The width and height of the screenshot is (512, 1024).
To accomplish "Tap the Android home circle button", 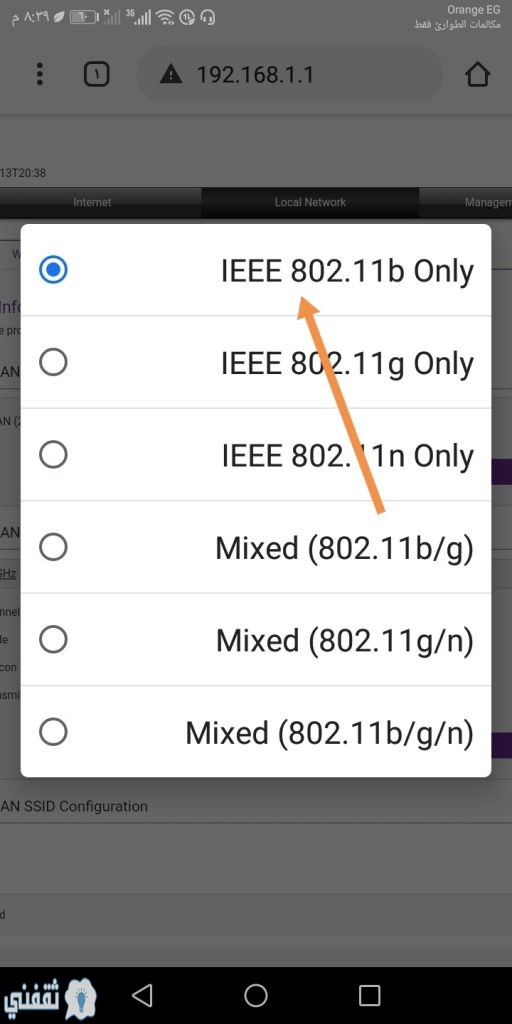I will coord(256,995).
